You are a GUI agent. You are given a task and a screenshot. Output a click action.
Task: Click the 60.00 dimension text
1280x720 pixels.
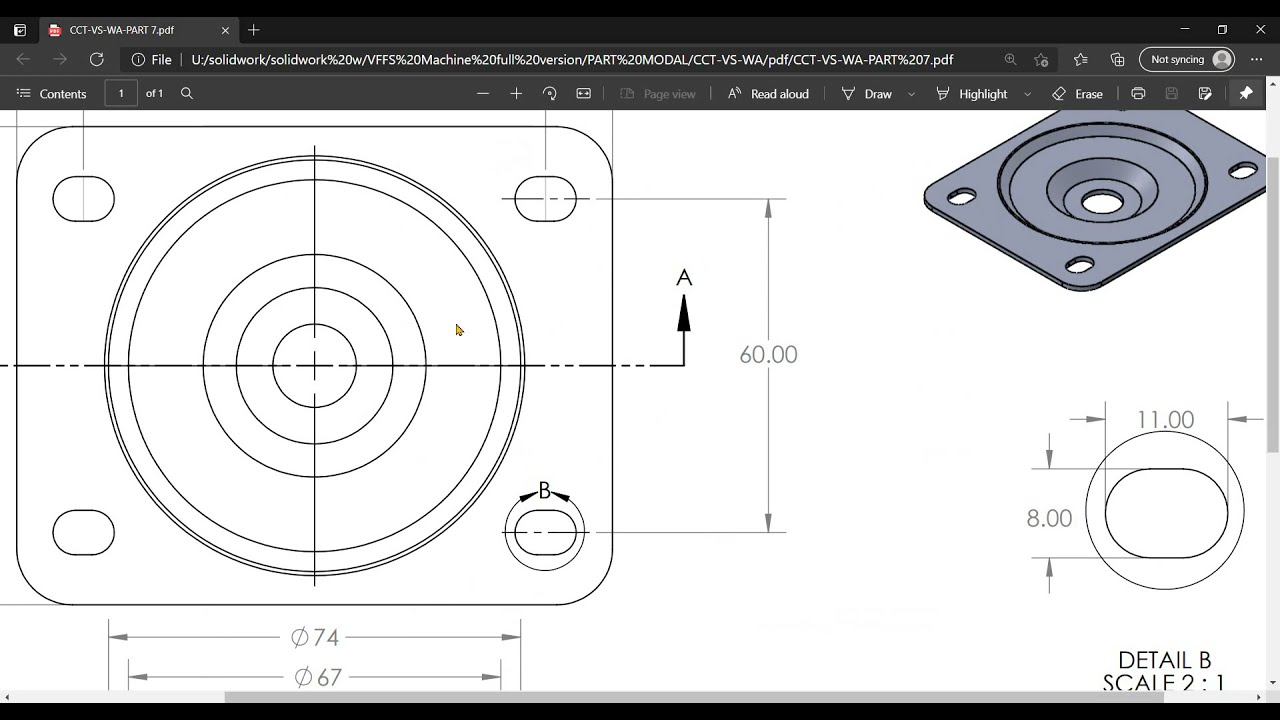[768, 355]
